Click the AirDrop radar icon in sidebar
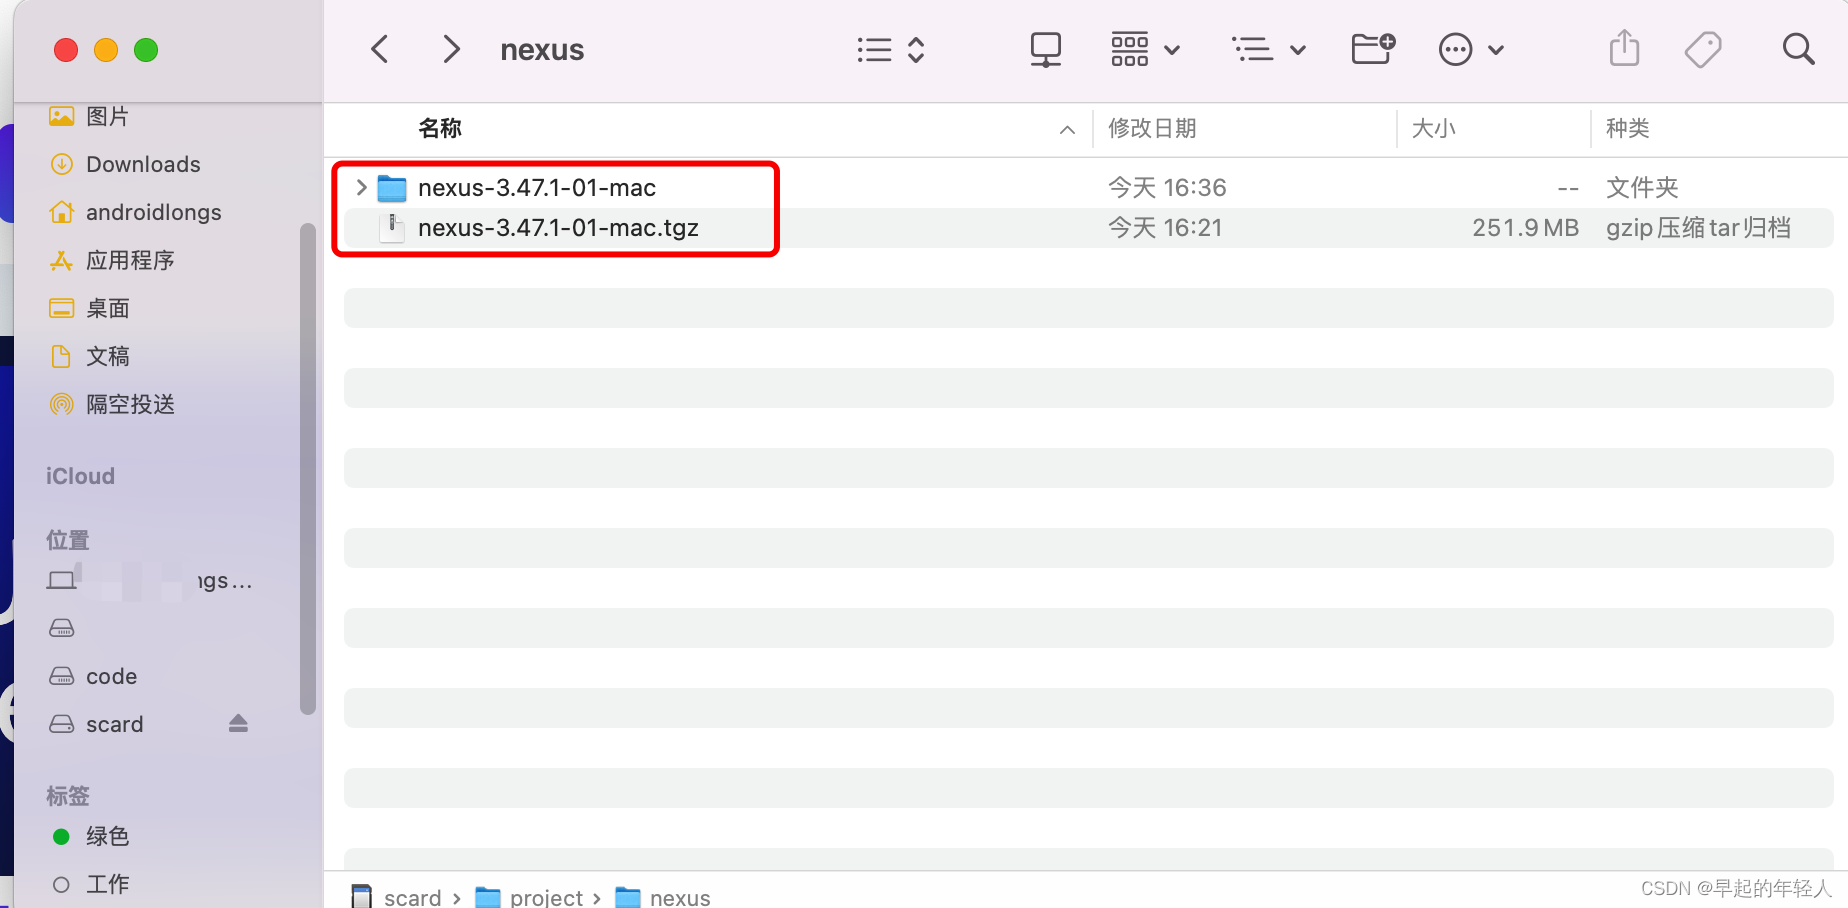The image size is (1848, 908). (x=62, y=404)
